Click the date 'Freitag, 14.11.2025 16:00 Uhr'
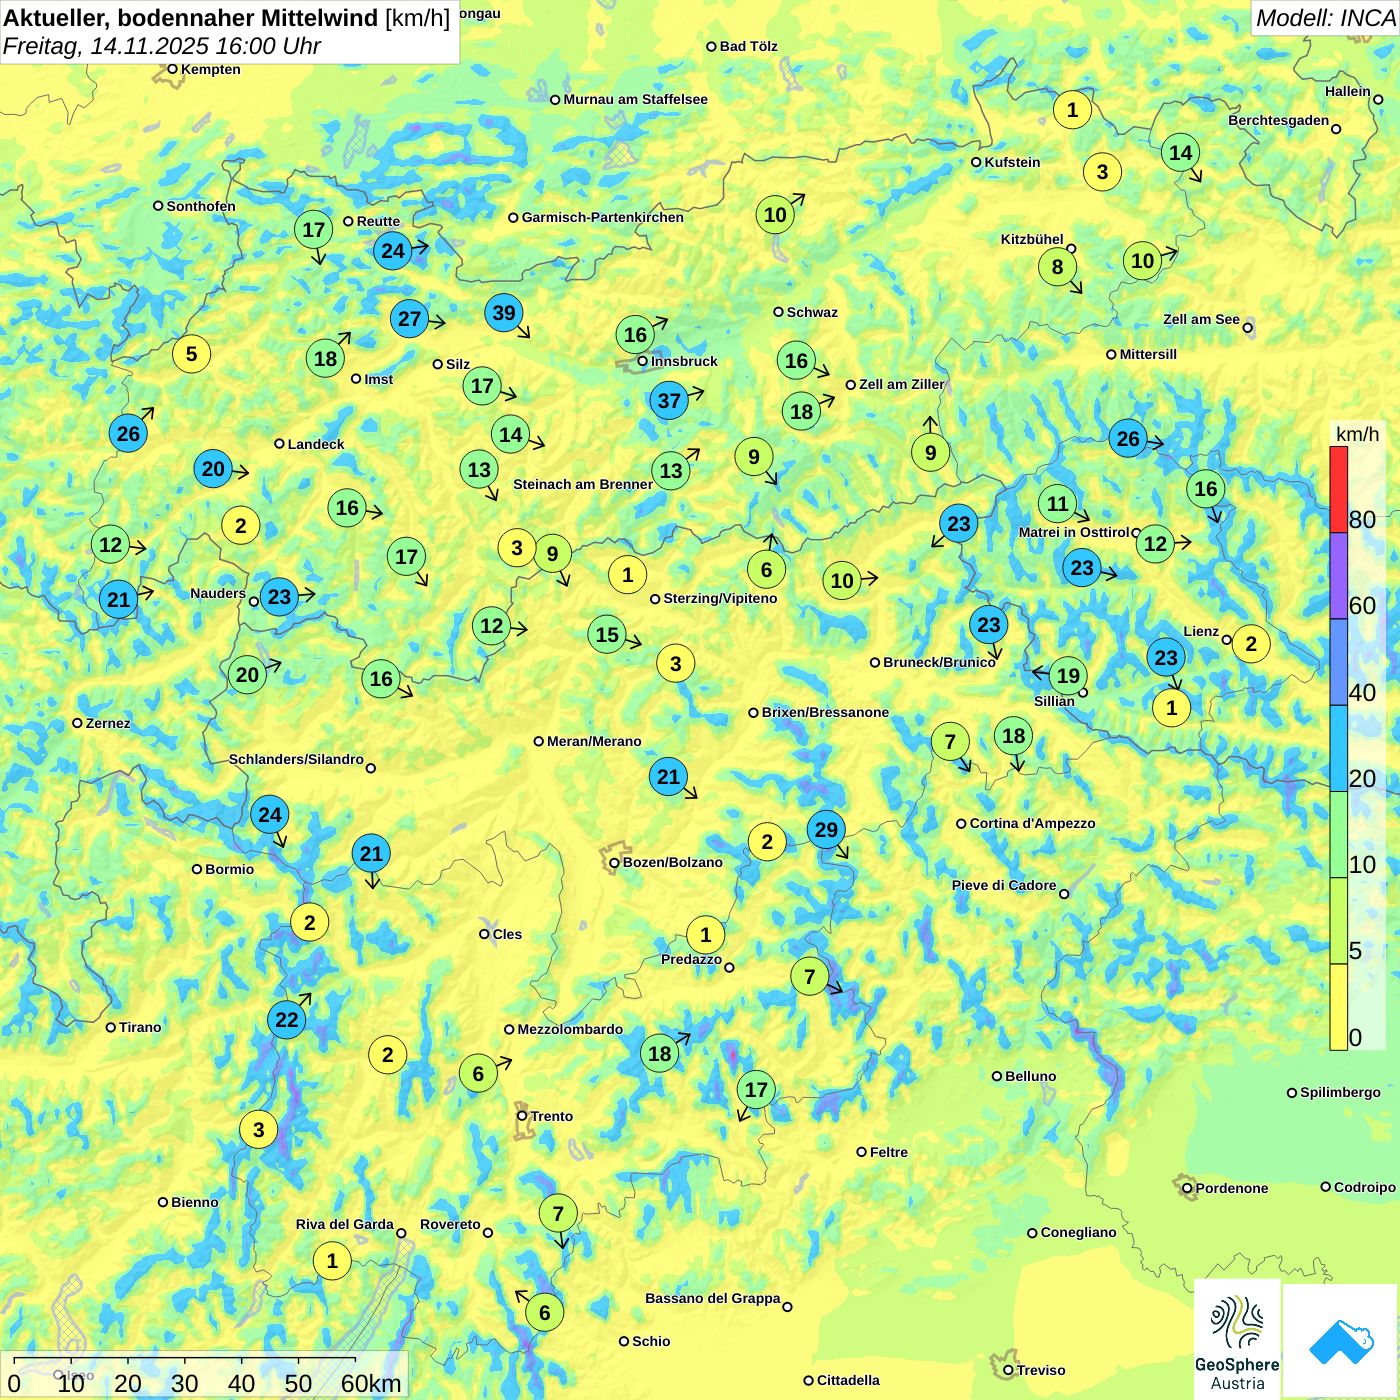This screenshot has width=1400, height=1400. pyautogui.click(x=162, y=46)
